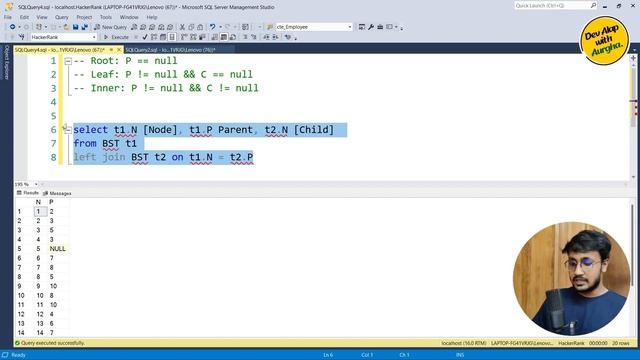Close the SQLQuery4.sql tab

(119, 50)
